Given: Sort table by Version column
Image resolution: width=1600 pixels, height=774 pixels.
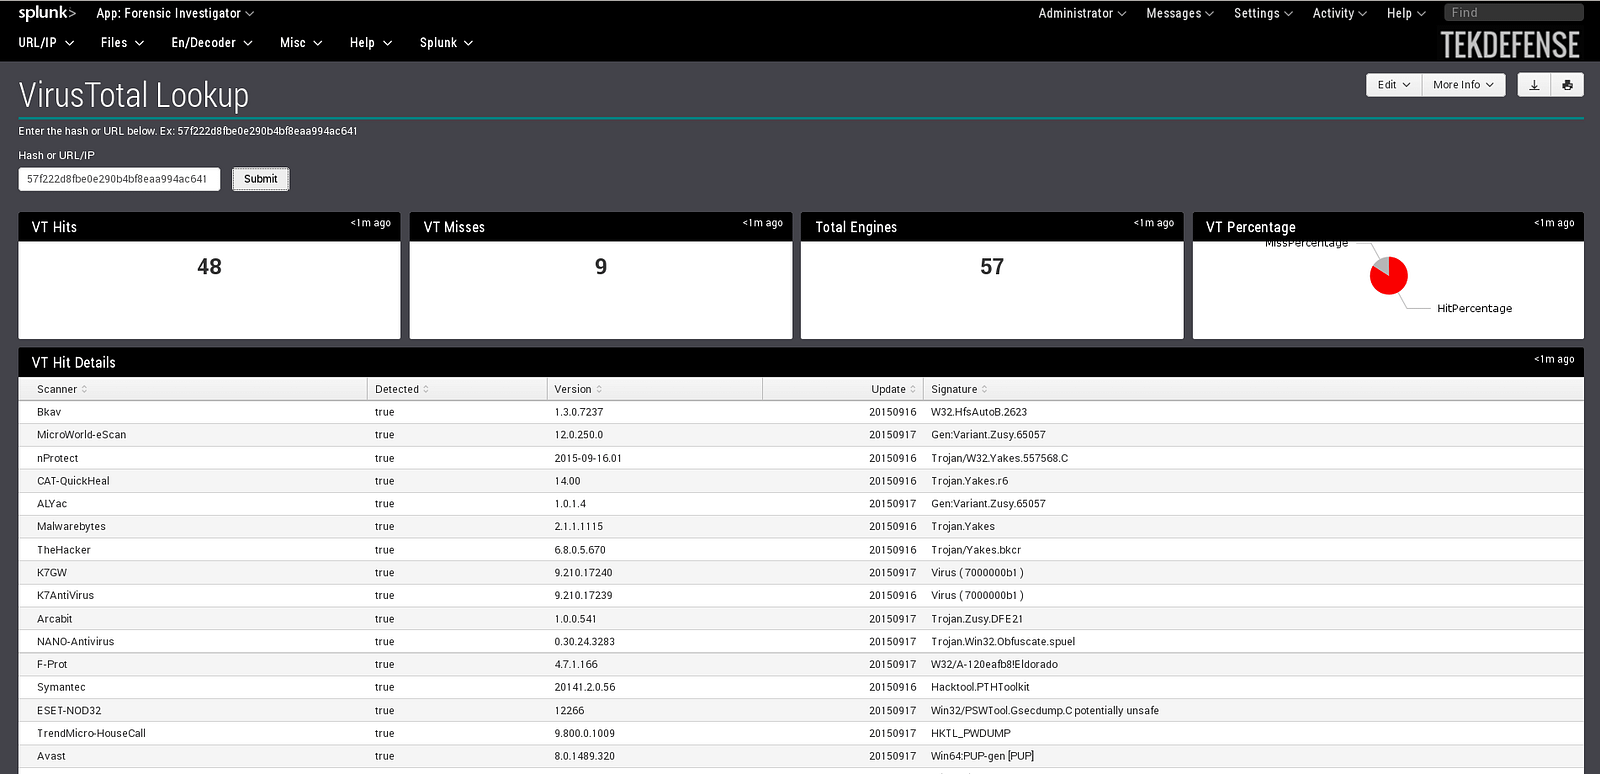Looking at the screenshot, I should 578,389.
